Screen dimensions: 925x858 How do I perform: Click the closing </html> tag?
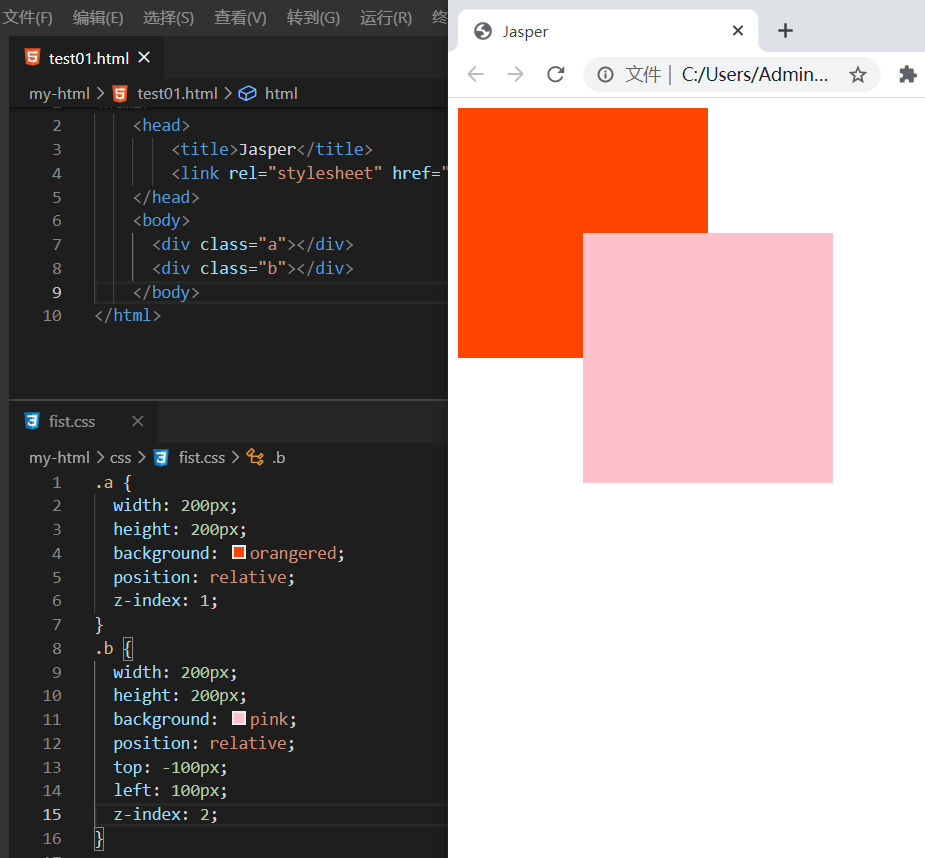(x=128, y=316)
